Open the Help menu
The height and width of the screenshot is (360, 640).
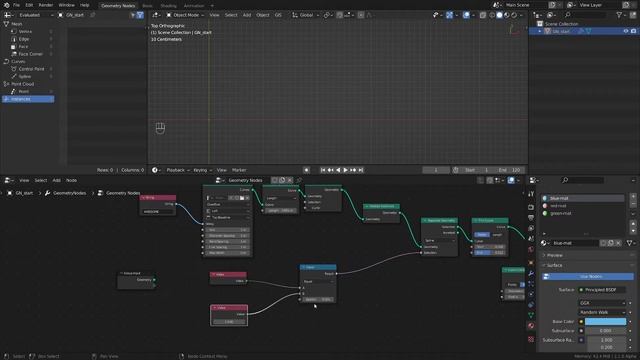click(x=84, y=5)
